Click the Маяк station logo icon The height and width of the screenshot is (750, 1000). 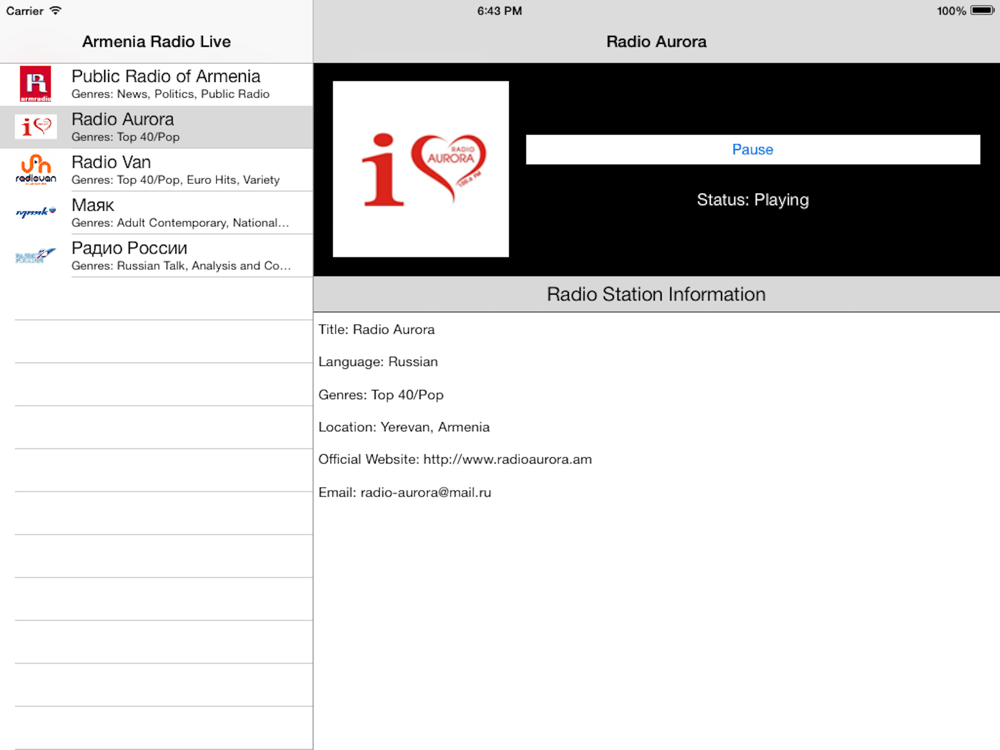[x=36, y=212]
